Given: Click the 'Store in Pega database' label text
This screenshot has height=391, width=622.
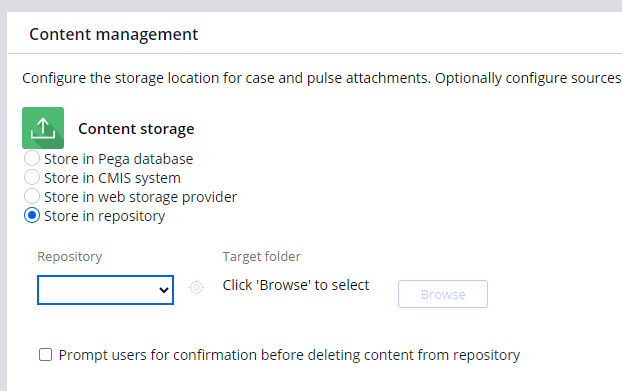Looking at the screenshot, I should (x=119, y=159).
